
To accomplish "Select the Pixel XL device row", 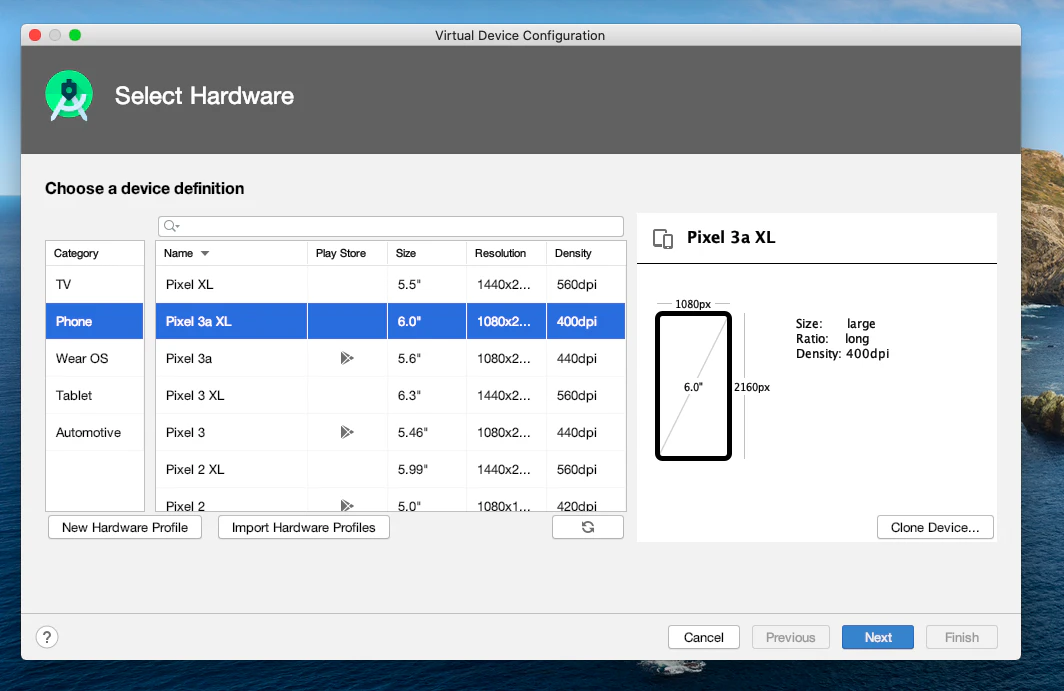I will 391,284.
